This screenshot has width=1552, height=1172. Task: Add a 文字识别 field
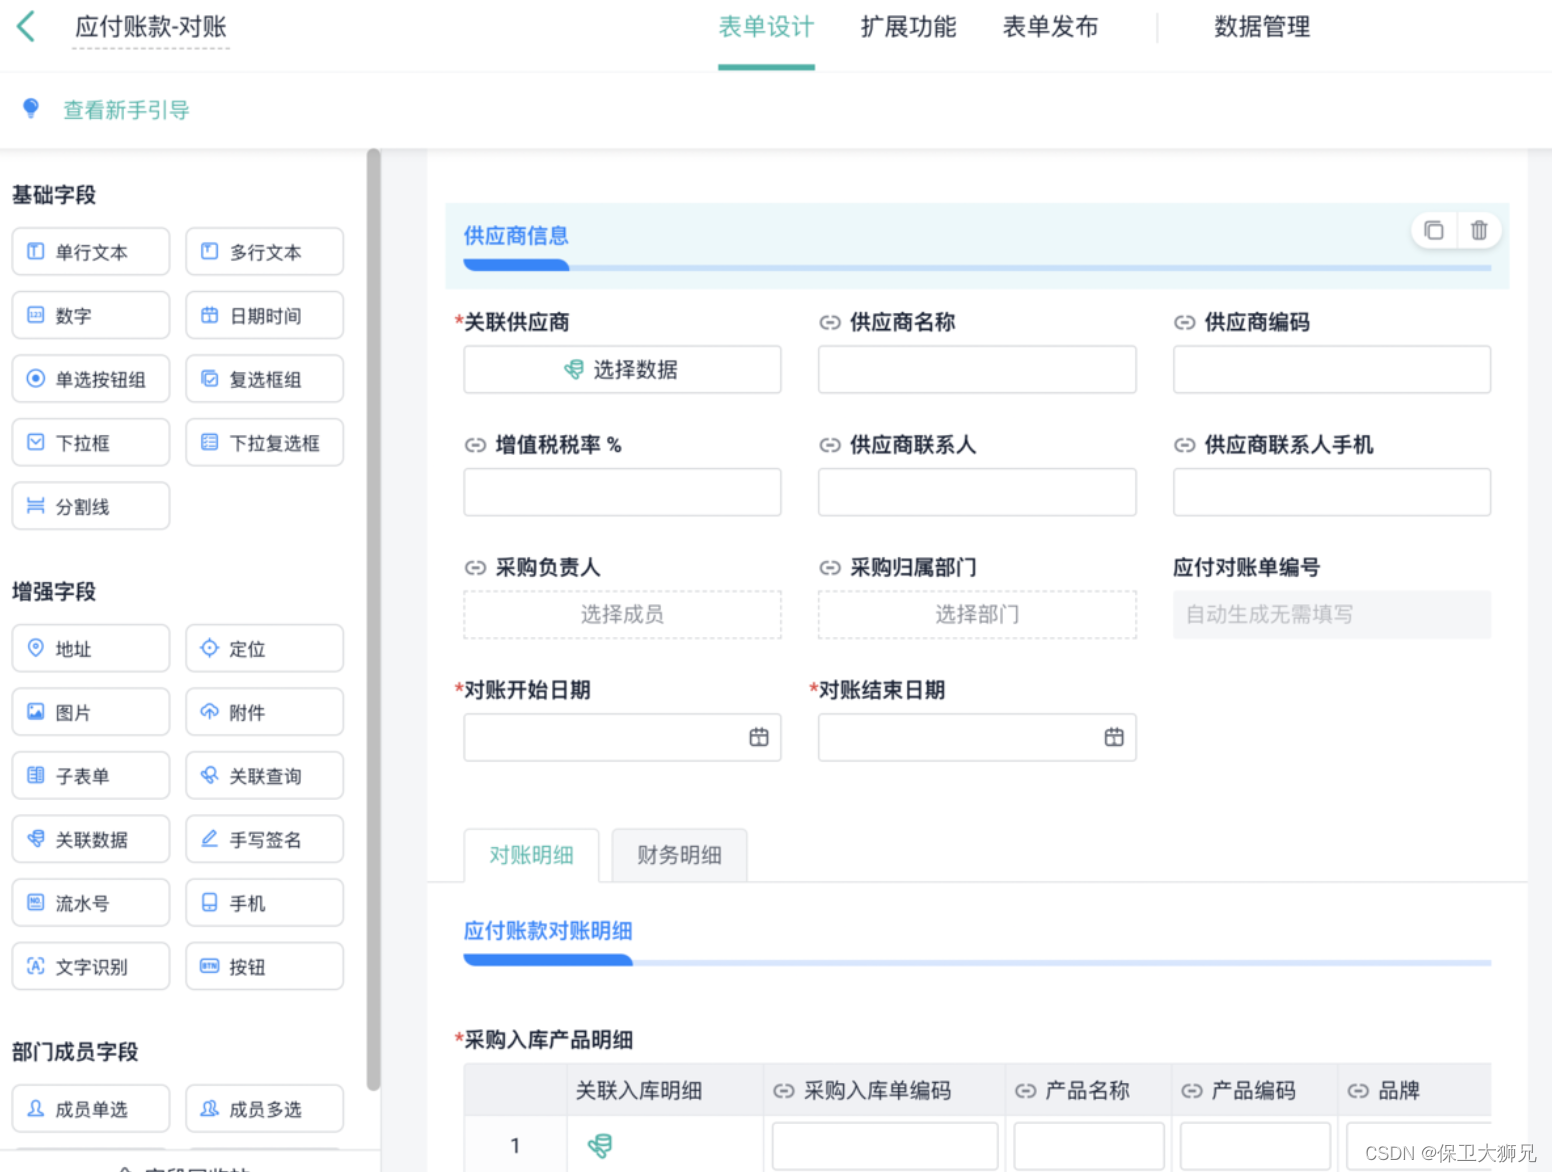[x=91, y=967]
